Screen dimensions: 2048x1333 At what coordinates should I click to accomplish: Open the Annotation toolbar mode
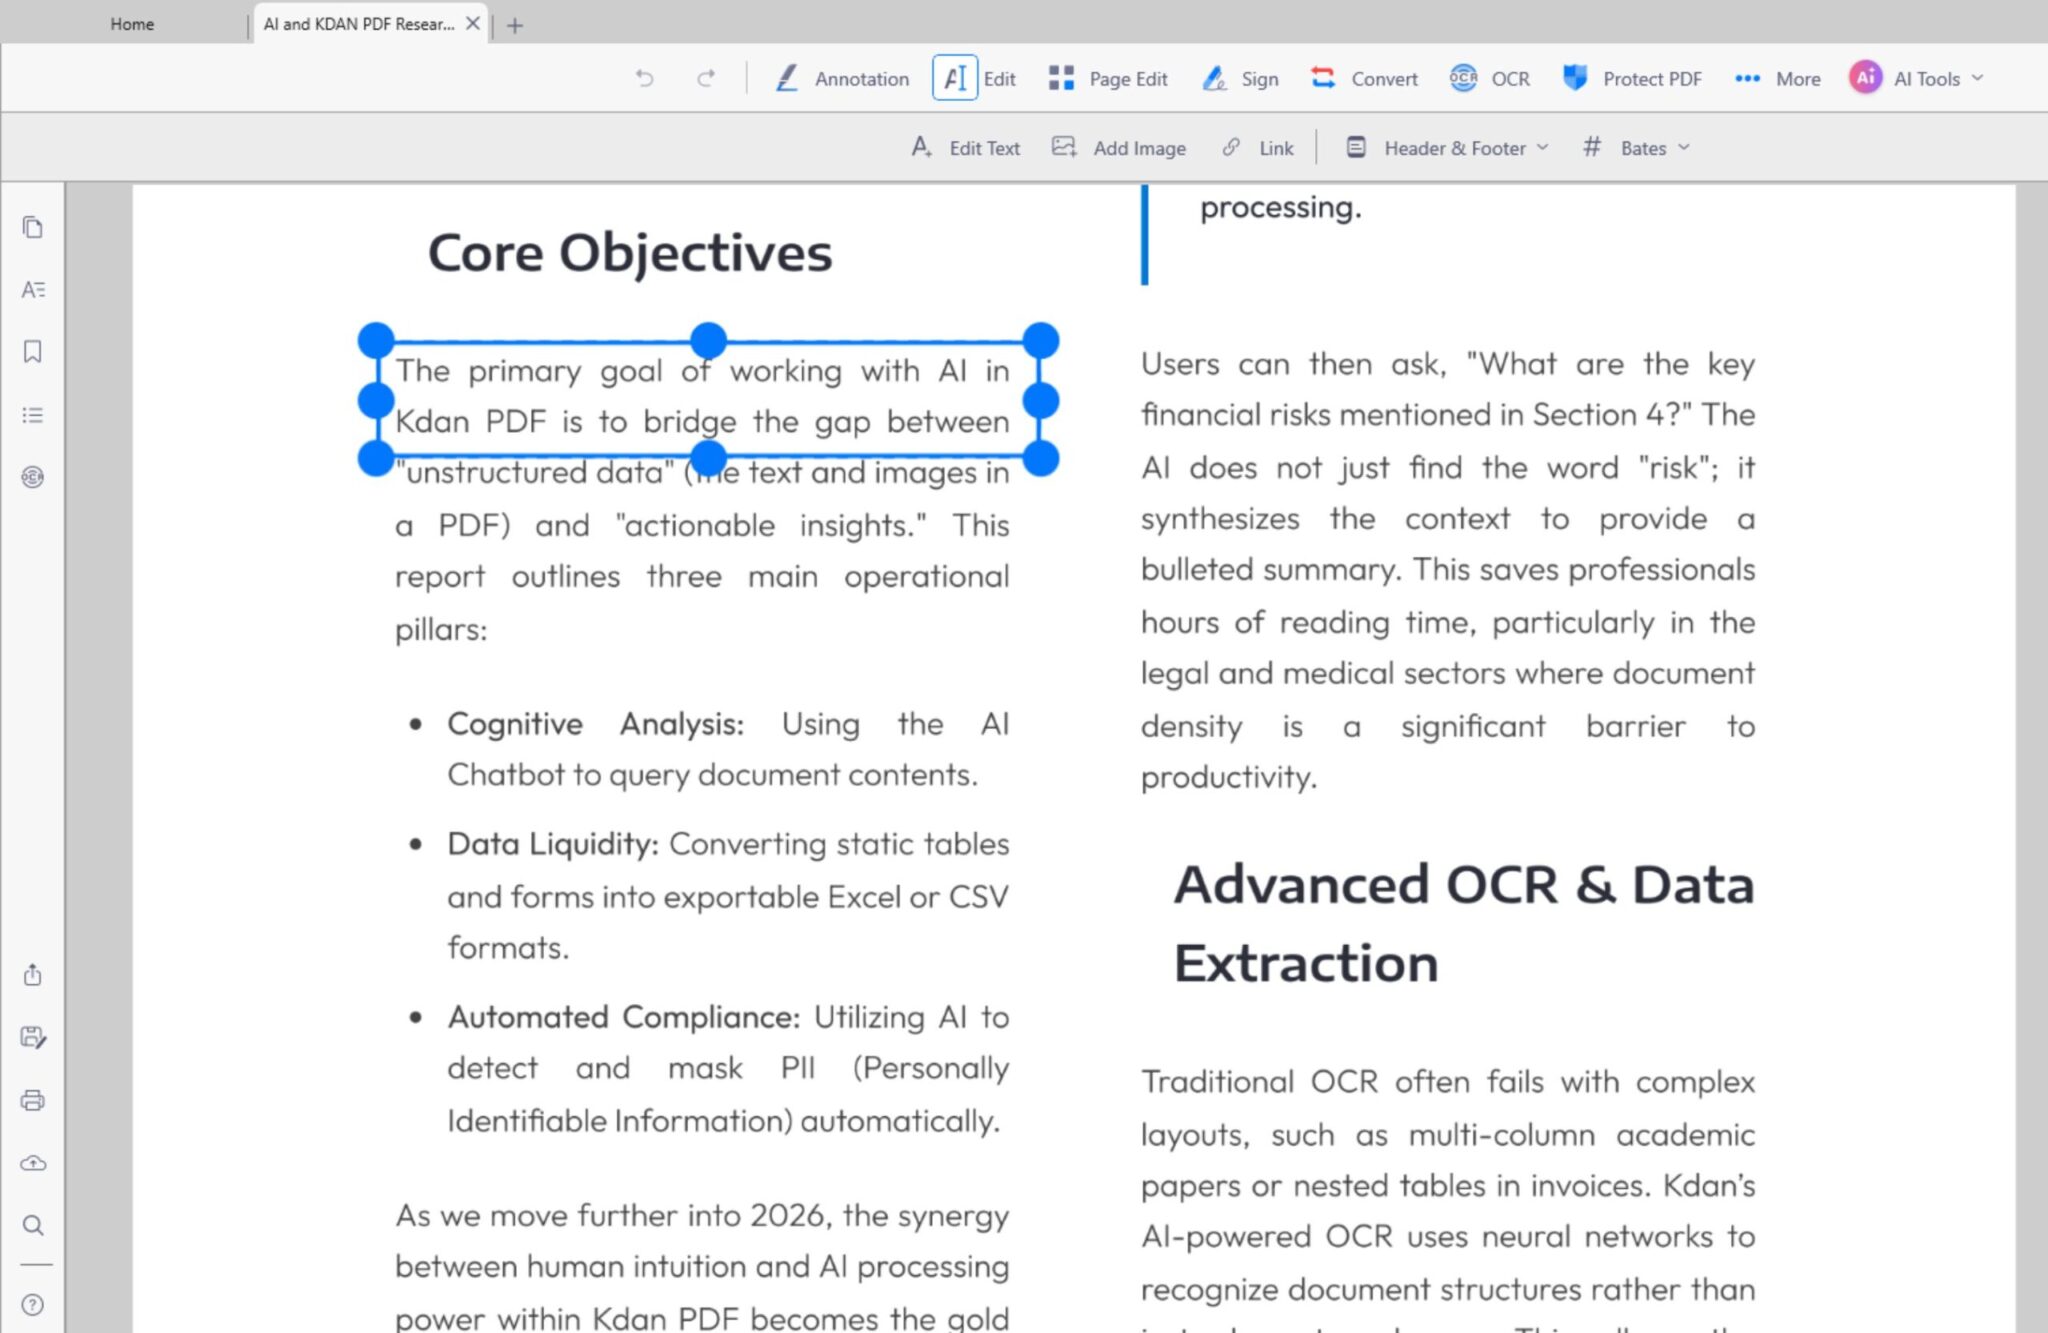tap(842, 78)
